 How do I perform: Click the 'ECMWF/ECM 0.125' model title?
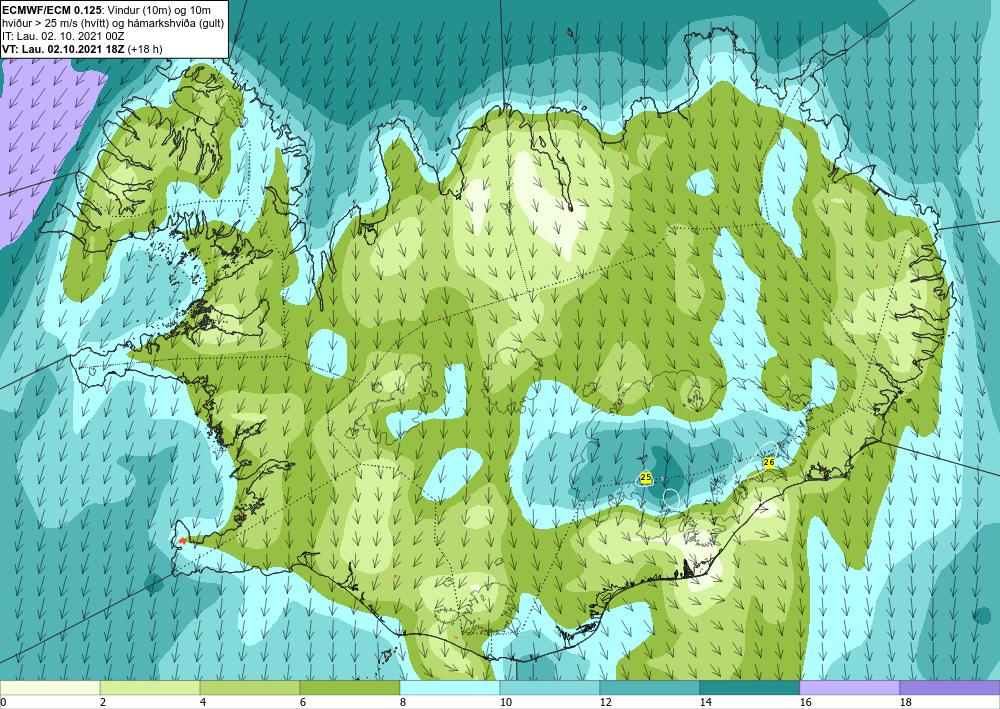pyautogui.click(x=50, y=10)
